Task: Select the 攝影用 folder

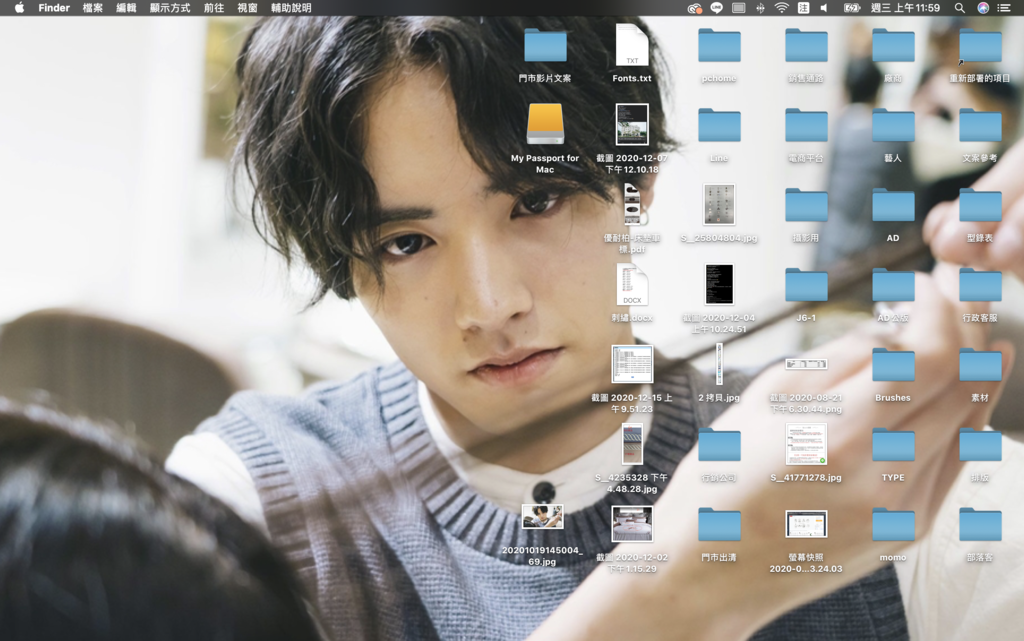Action: [x=806, y=206]
